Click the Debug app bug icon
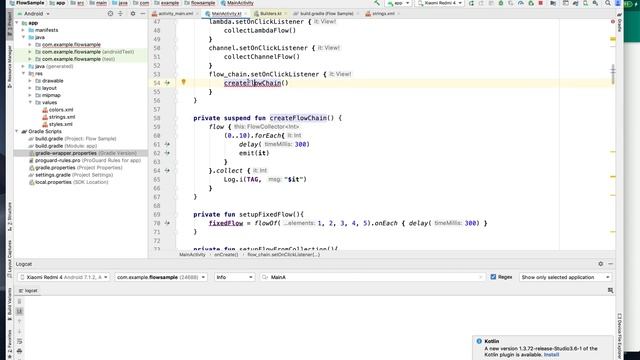Viewport: 640px width, 360px height. tap(501, 3)
